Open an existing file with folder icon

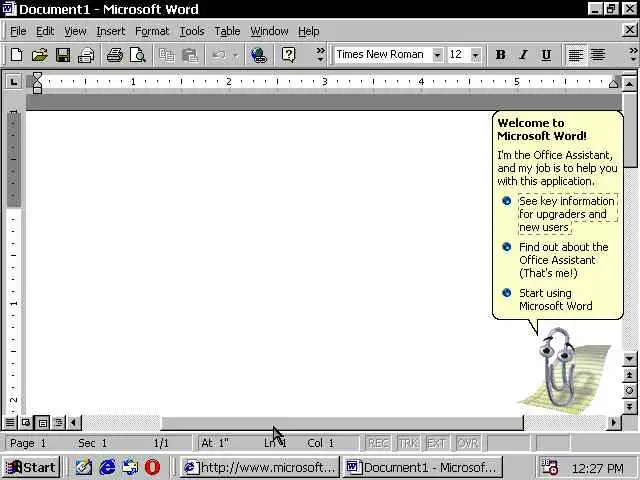40,55
